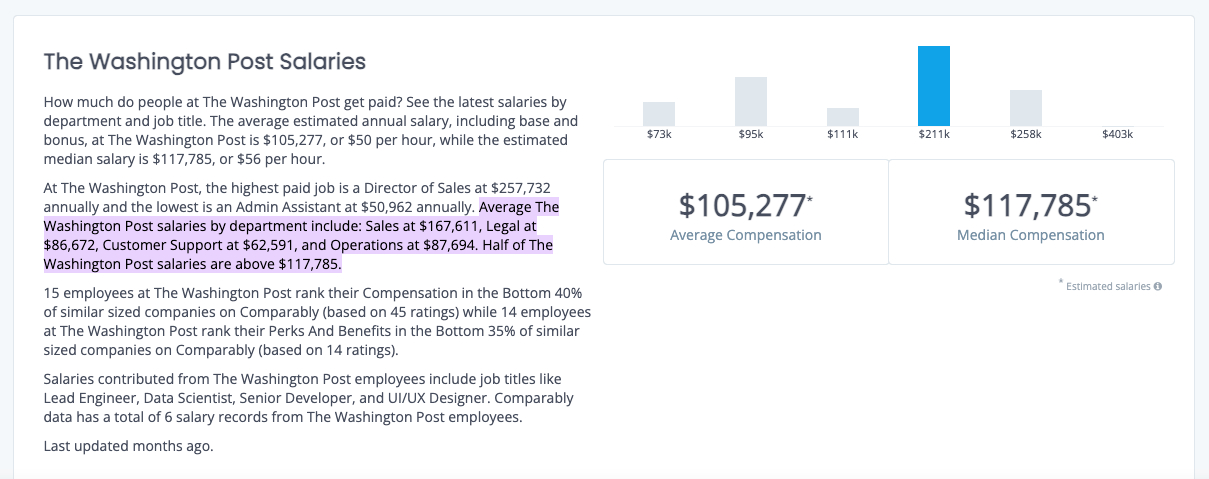Click The Washington Post Salaries heading
Screen dimensions: 1209x479
coord(205,62)
